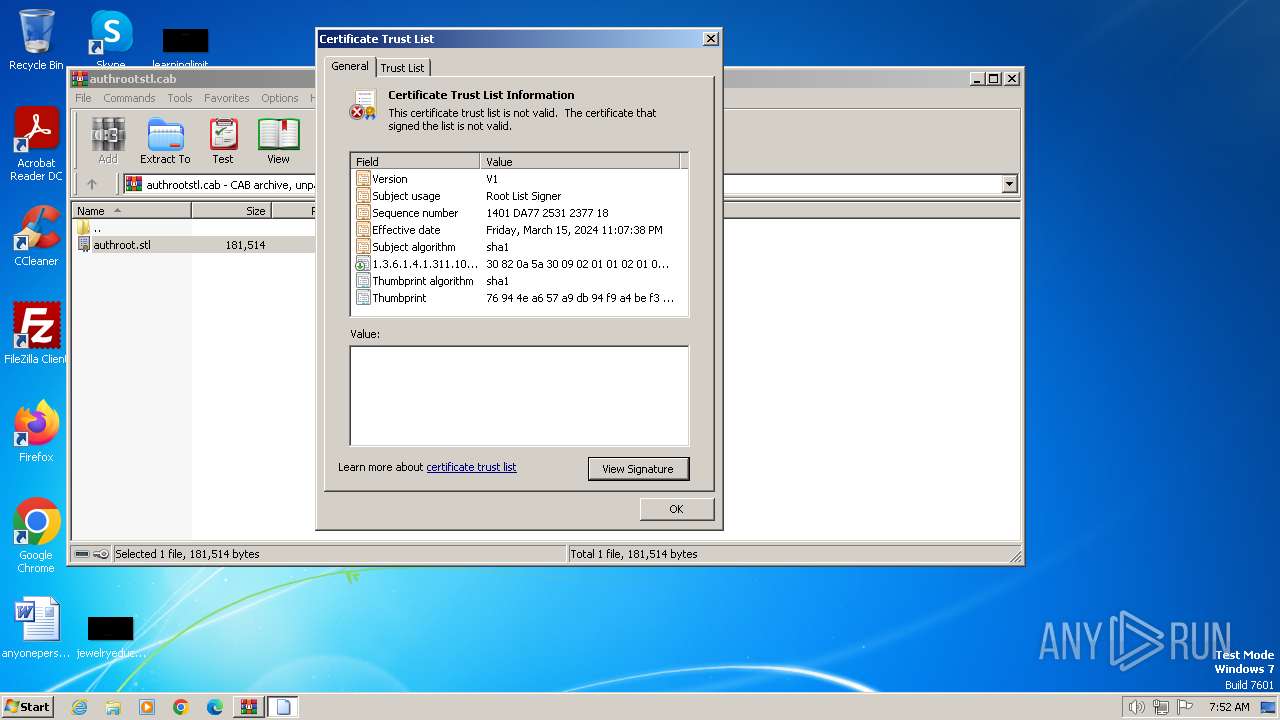Switch to the Trust List tab
The image size is (1280, 720).
[402, 67]
